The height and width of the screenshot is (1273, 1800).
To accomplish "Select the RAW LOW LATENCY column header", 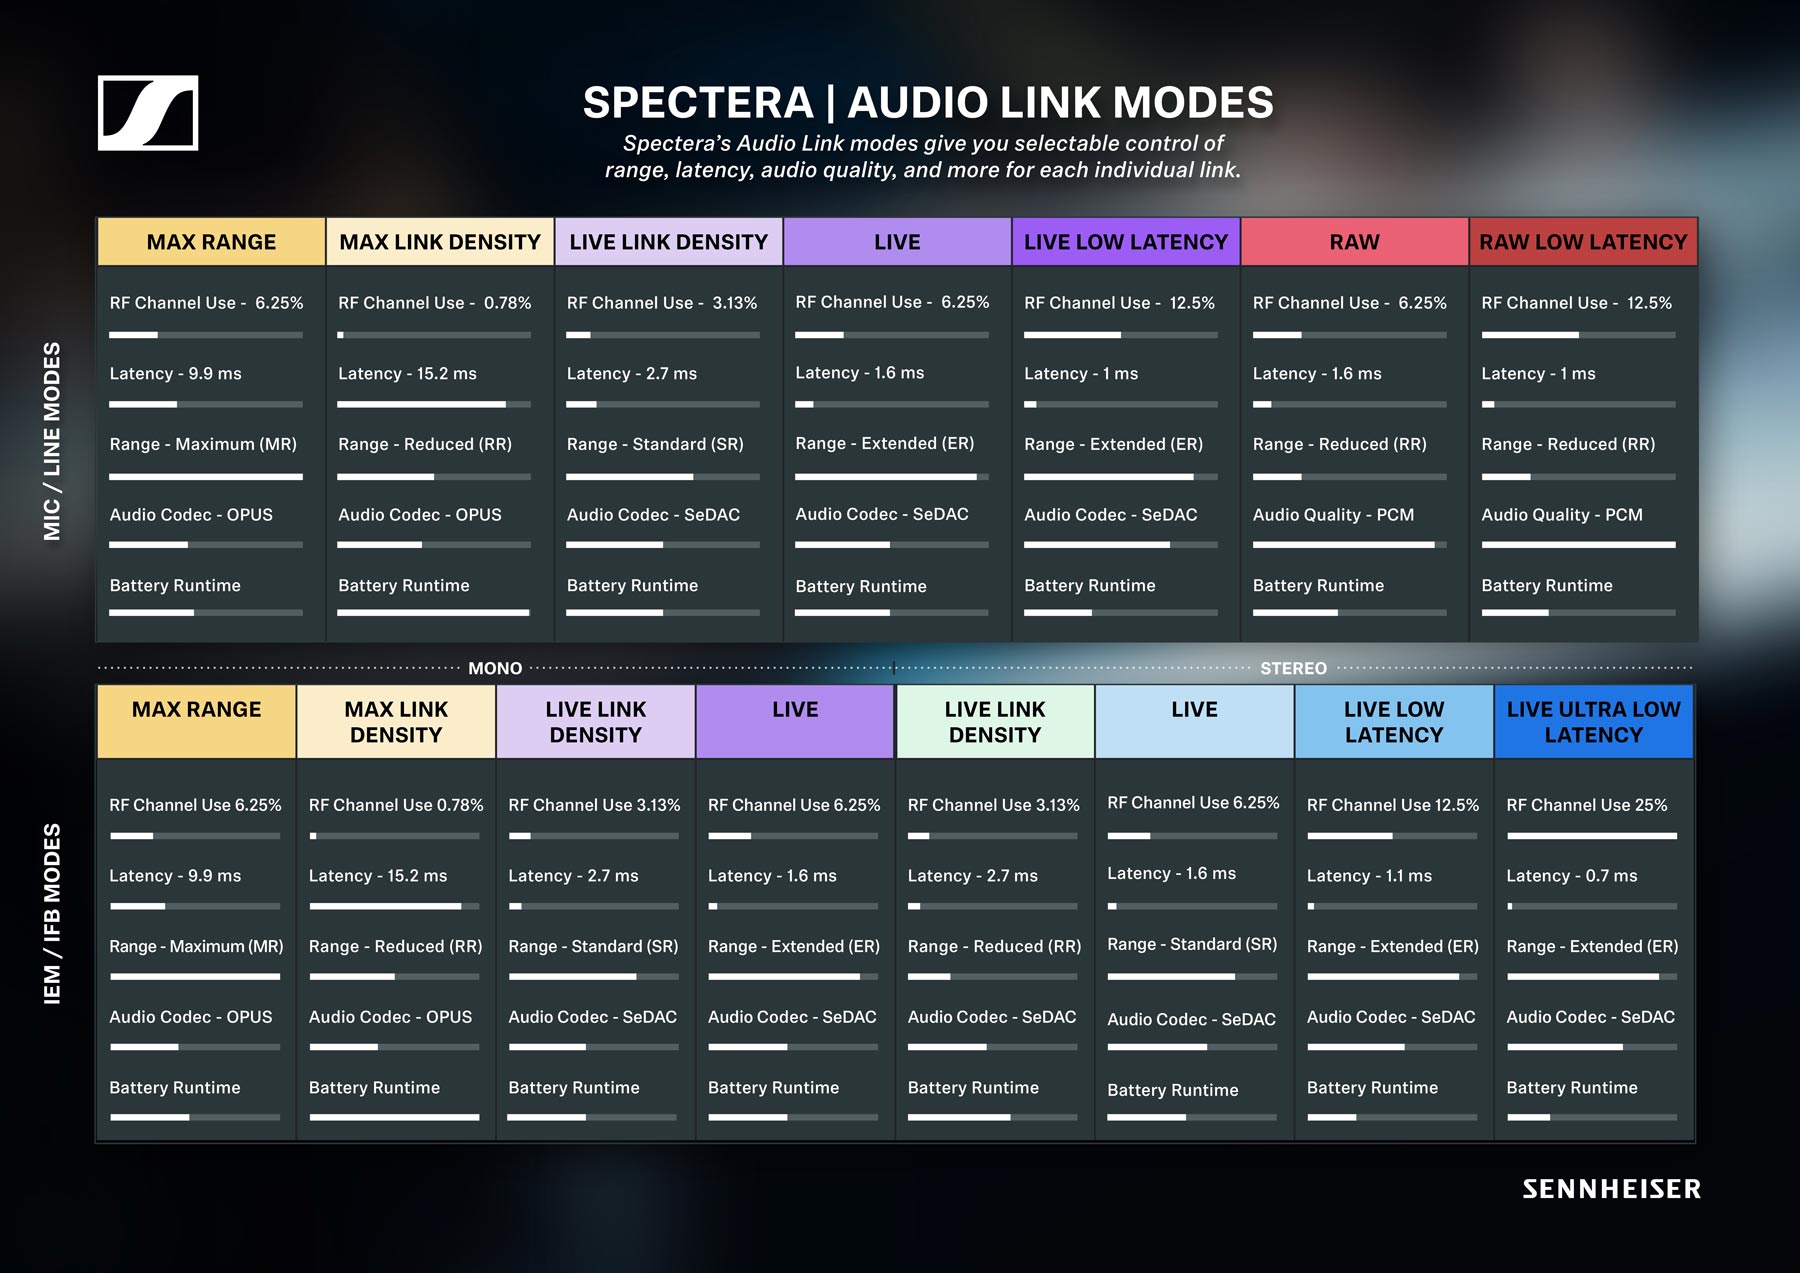I will [1582, 242].
